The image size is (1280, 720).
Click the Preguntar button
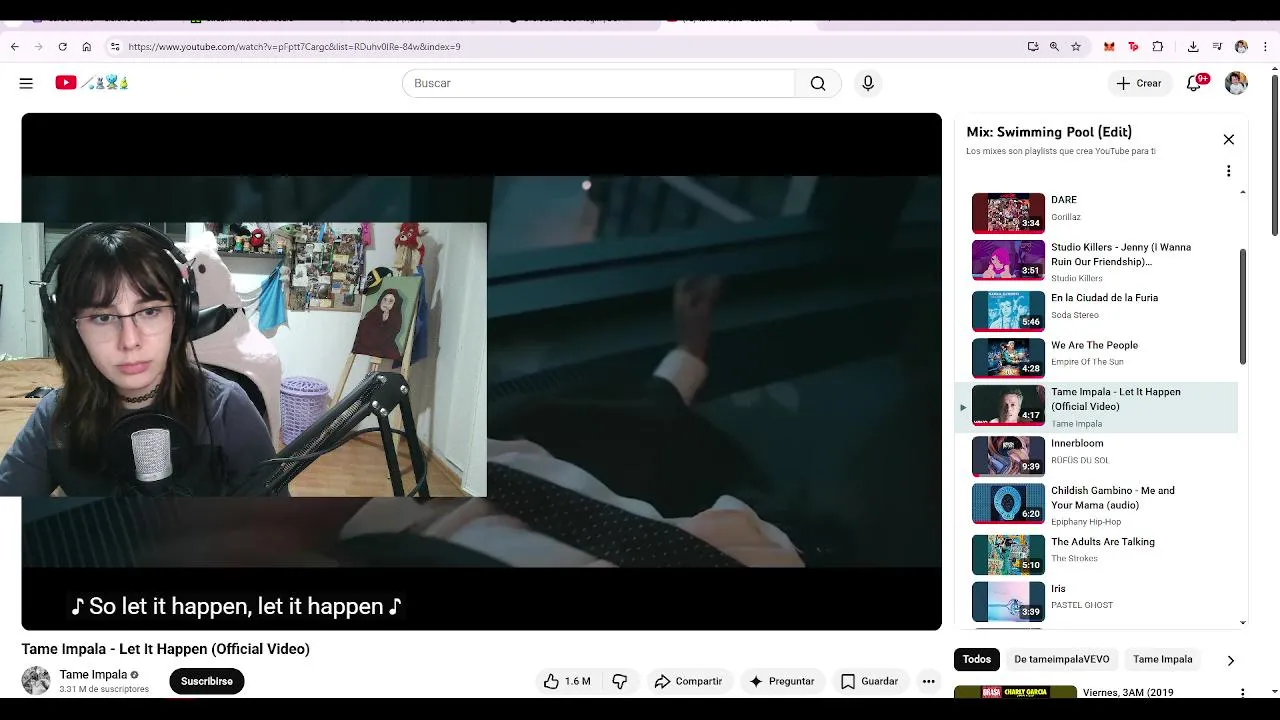[782, 681]
